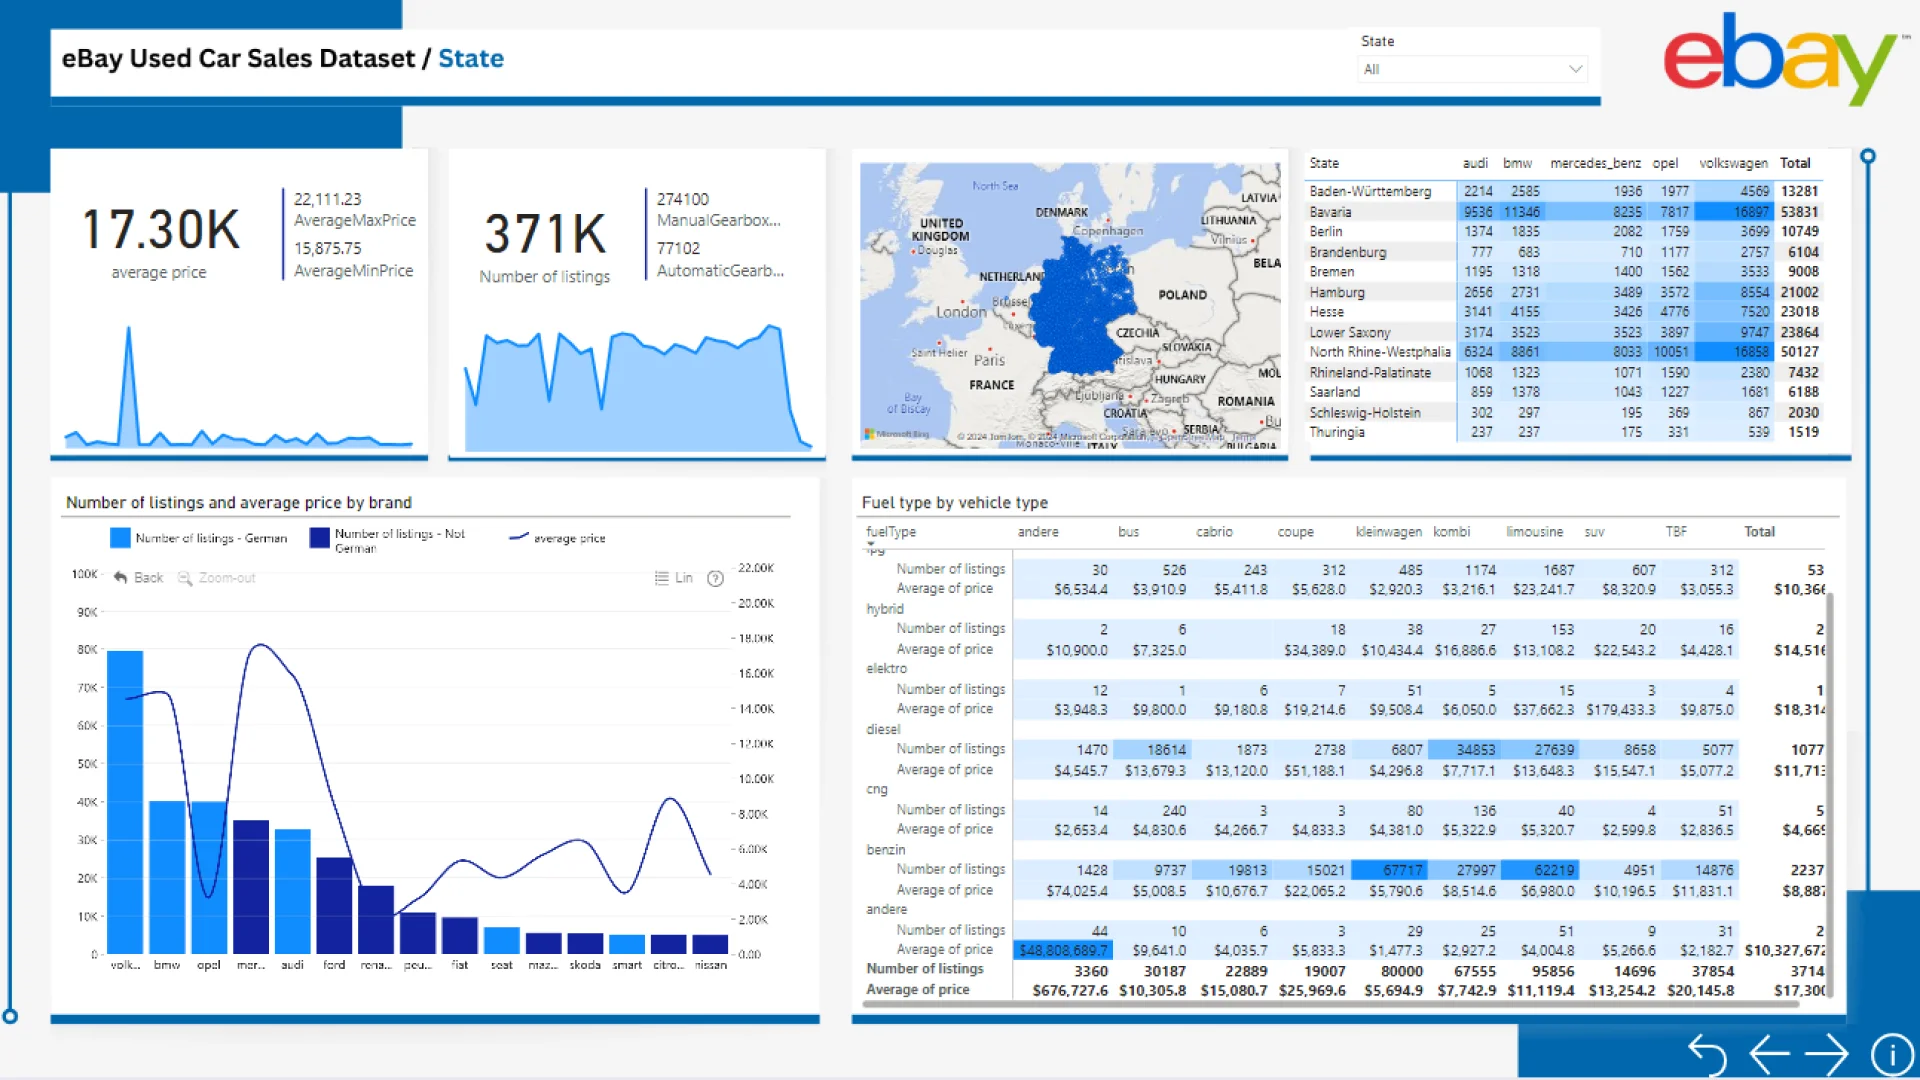Click the fuel table horizontal scrollbar
This screenshot has height=1080, width=1920.
tap(1328, 1003)
